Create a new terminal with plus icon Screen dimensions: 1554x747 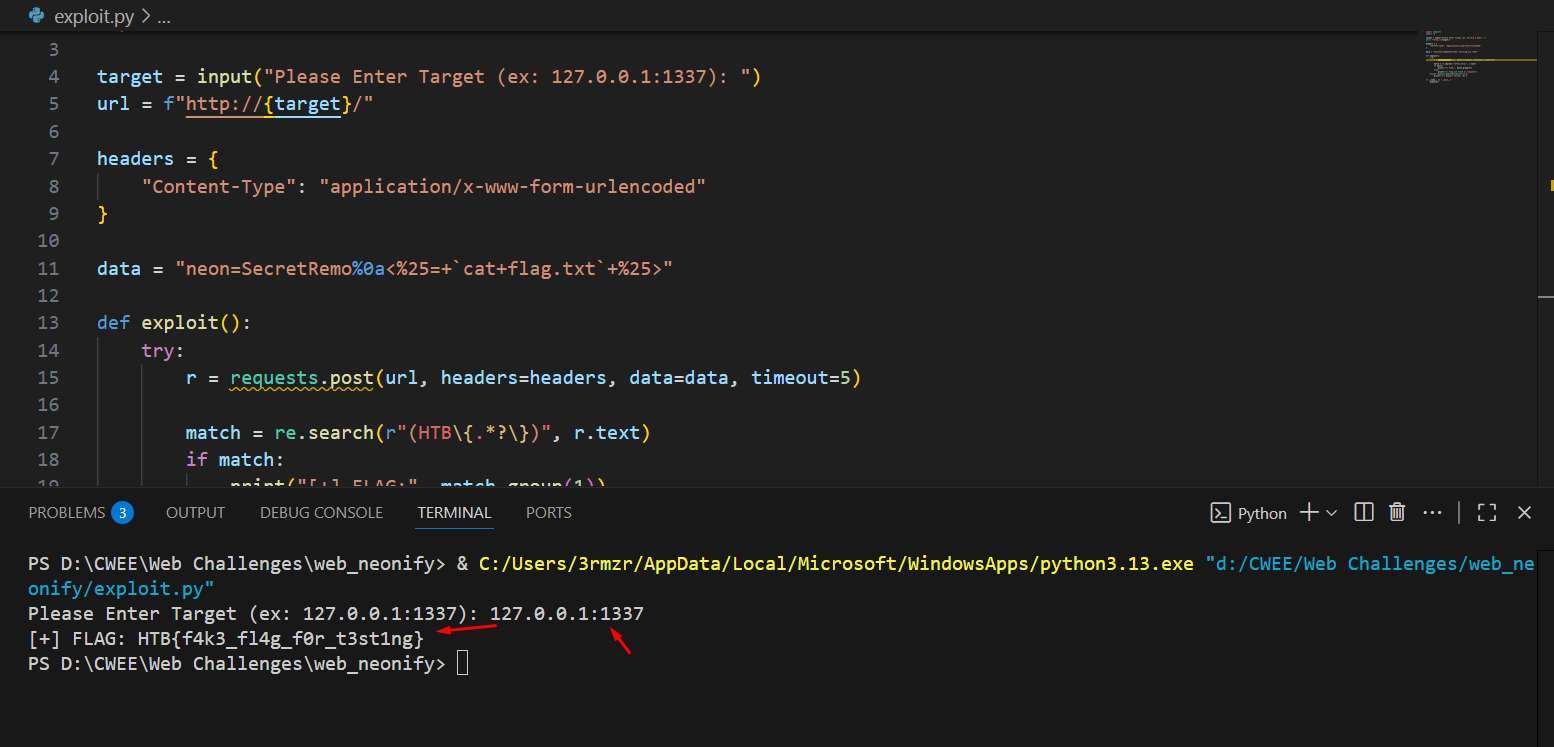pyautogui.click(x=1309, y=513)
